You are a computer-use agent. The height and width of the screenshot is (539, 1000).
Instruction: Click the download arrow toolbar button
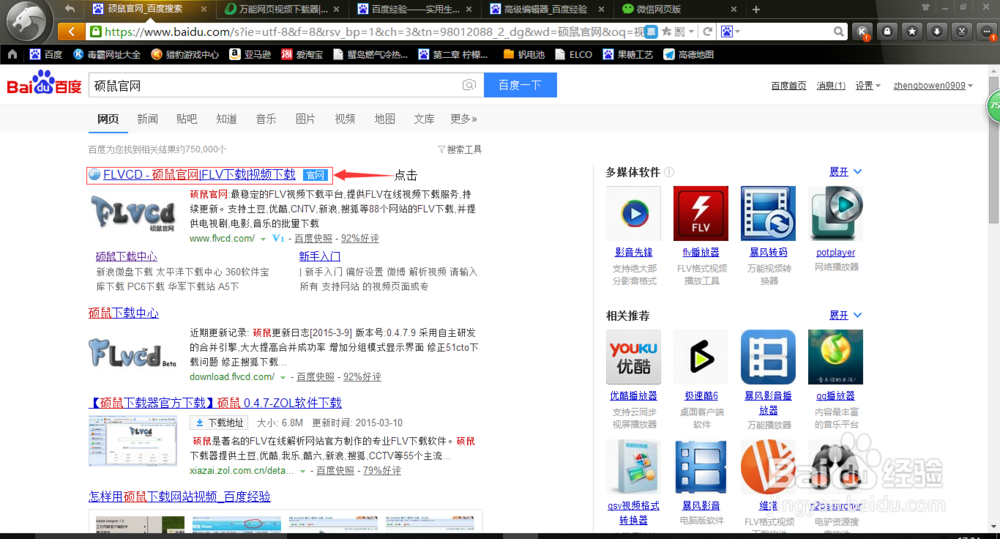coord(937,31)
